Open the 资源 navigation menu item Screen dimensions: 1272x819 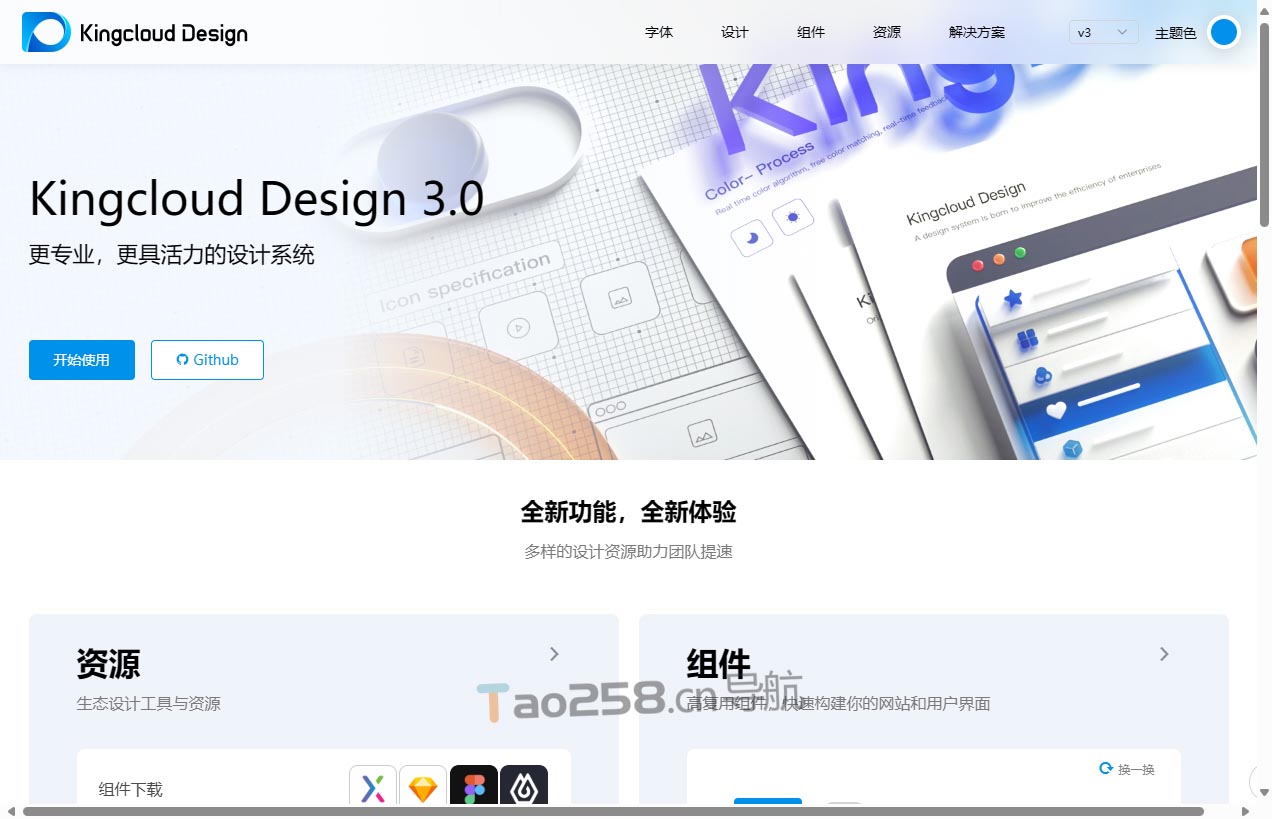tap(887, 32)
